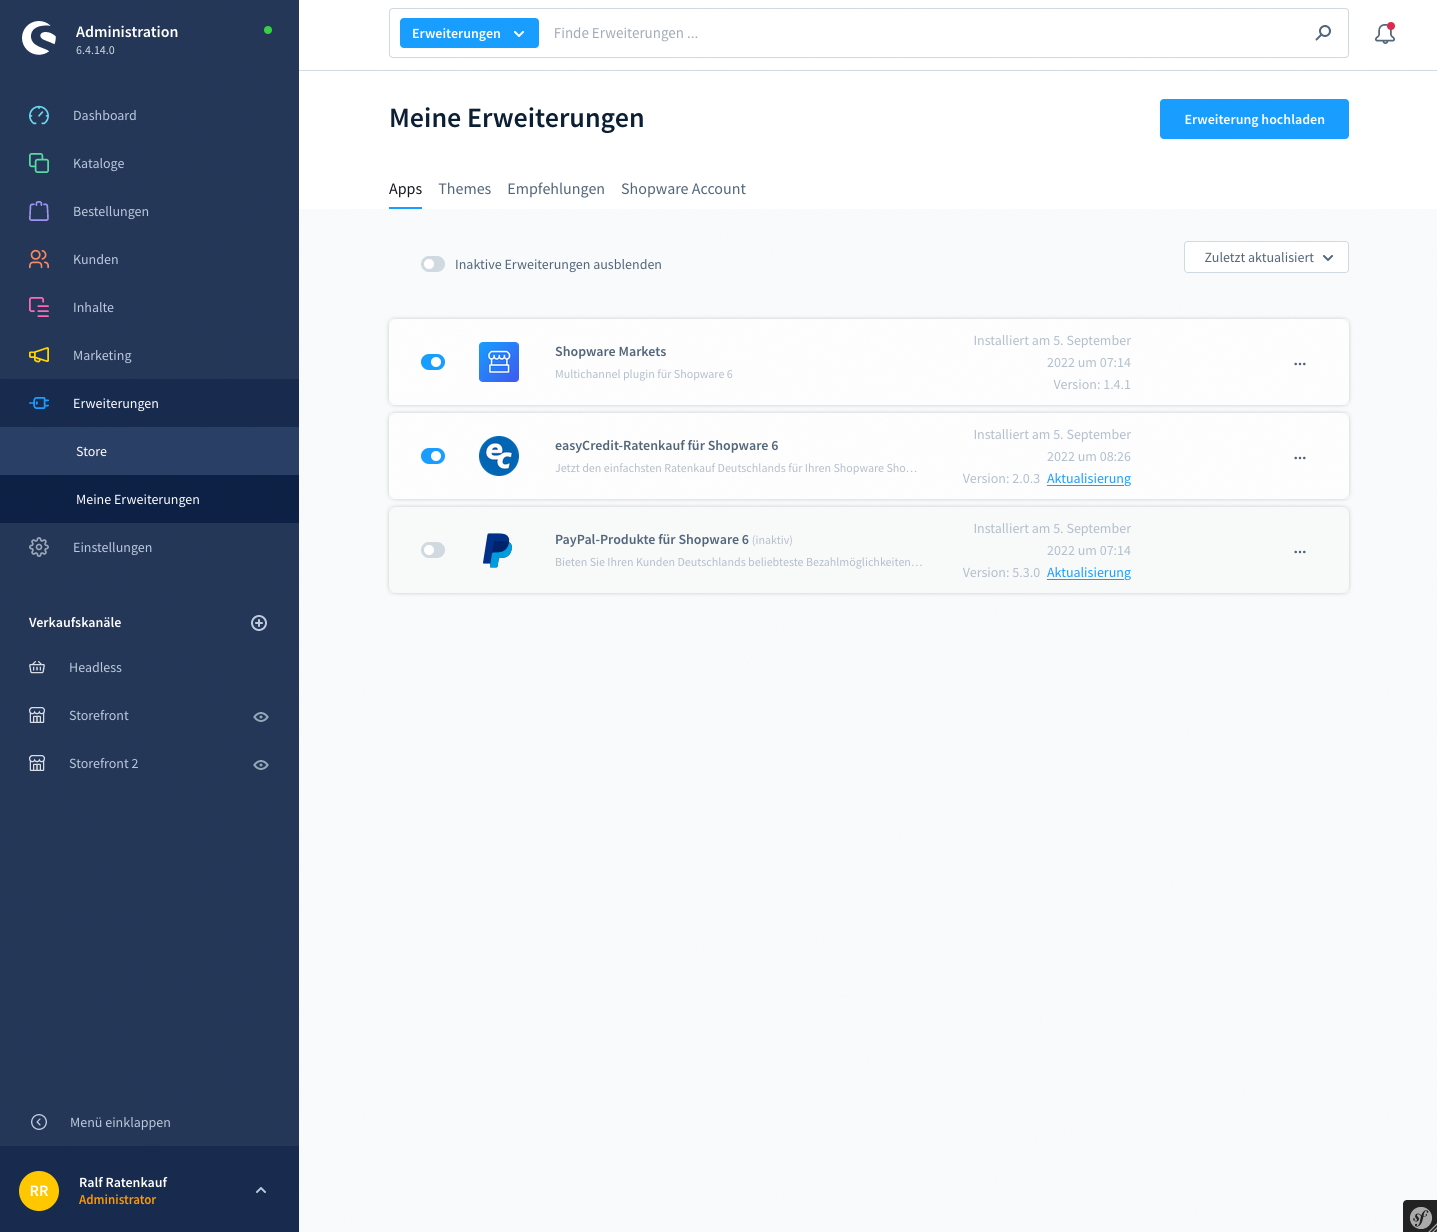Add a new Verkaufskanal with plus icon

point(259,623)
